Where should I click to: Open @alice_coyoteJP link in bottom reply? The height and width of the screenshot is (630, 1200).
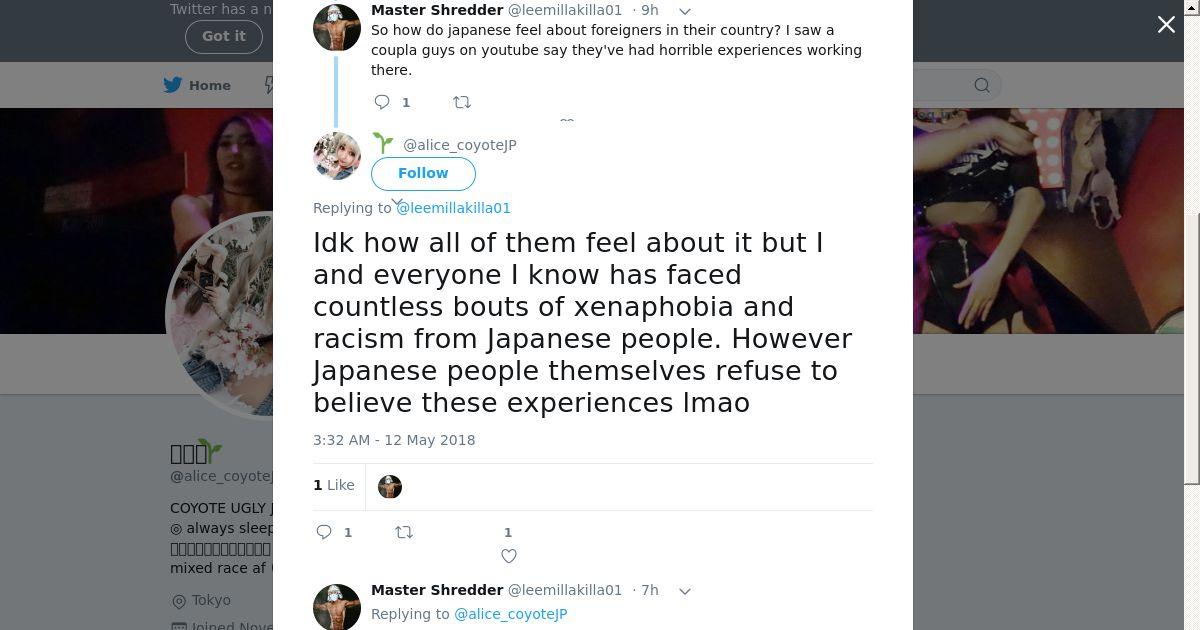[511, 614]
